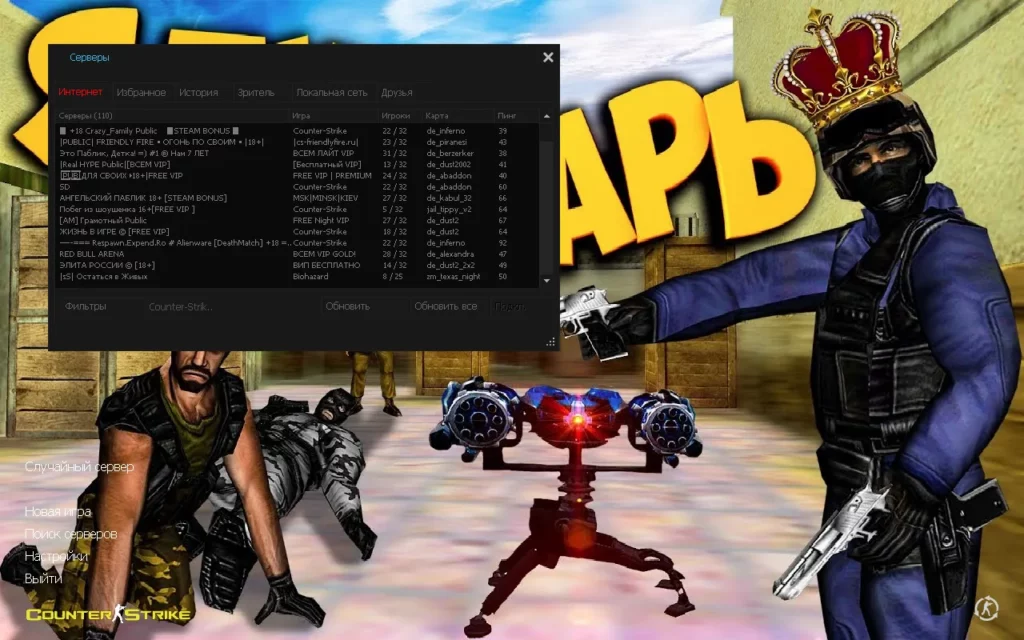
Task: Open the Локальная сеть tab
Action: pyautogui.click(x=332, y=93)
